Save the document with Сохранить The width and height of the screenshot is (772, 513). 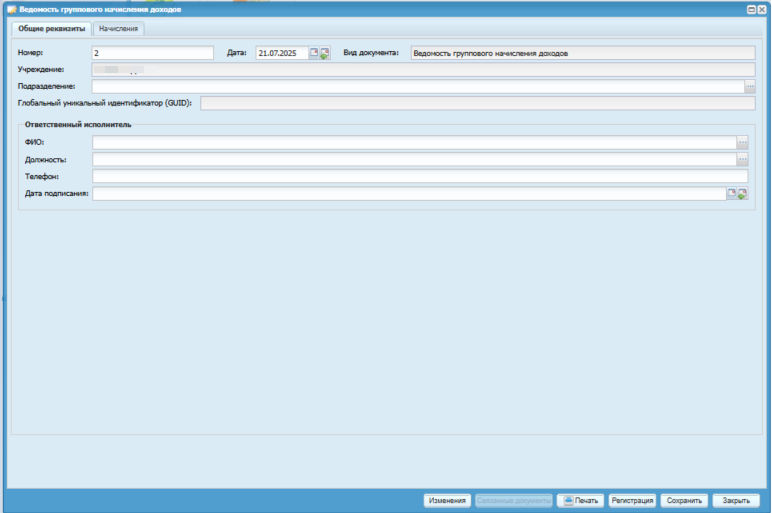(684, 500)
